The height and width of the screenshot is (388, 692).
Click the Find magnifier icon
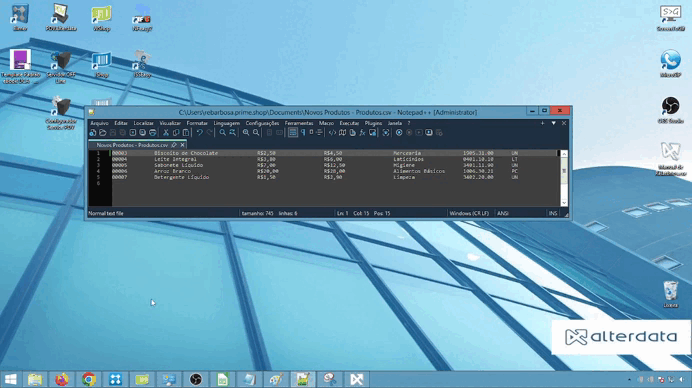222,132
